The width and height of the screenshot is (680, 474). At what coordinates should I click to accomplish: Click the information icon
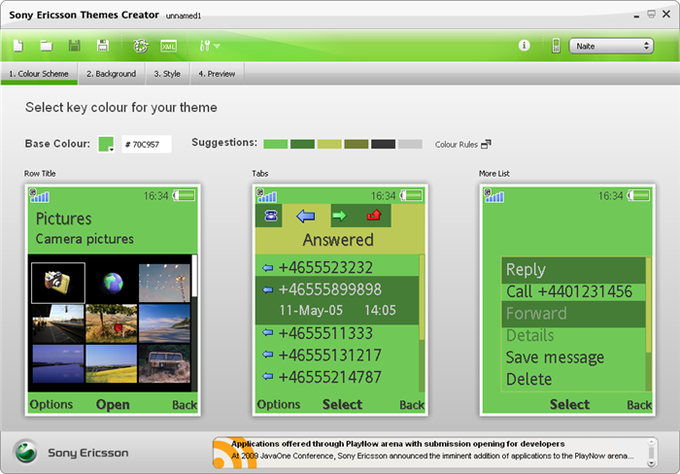524,45
